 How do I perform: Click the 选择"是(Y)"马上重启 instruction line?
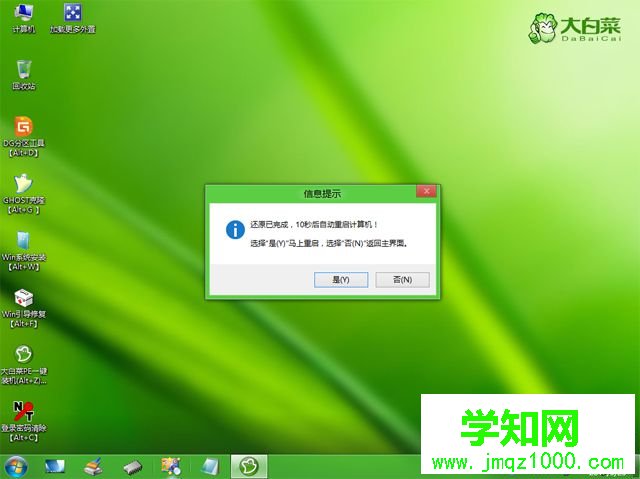[329, 244]
